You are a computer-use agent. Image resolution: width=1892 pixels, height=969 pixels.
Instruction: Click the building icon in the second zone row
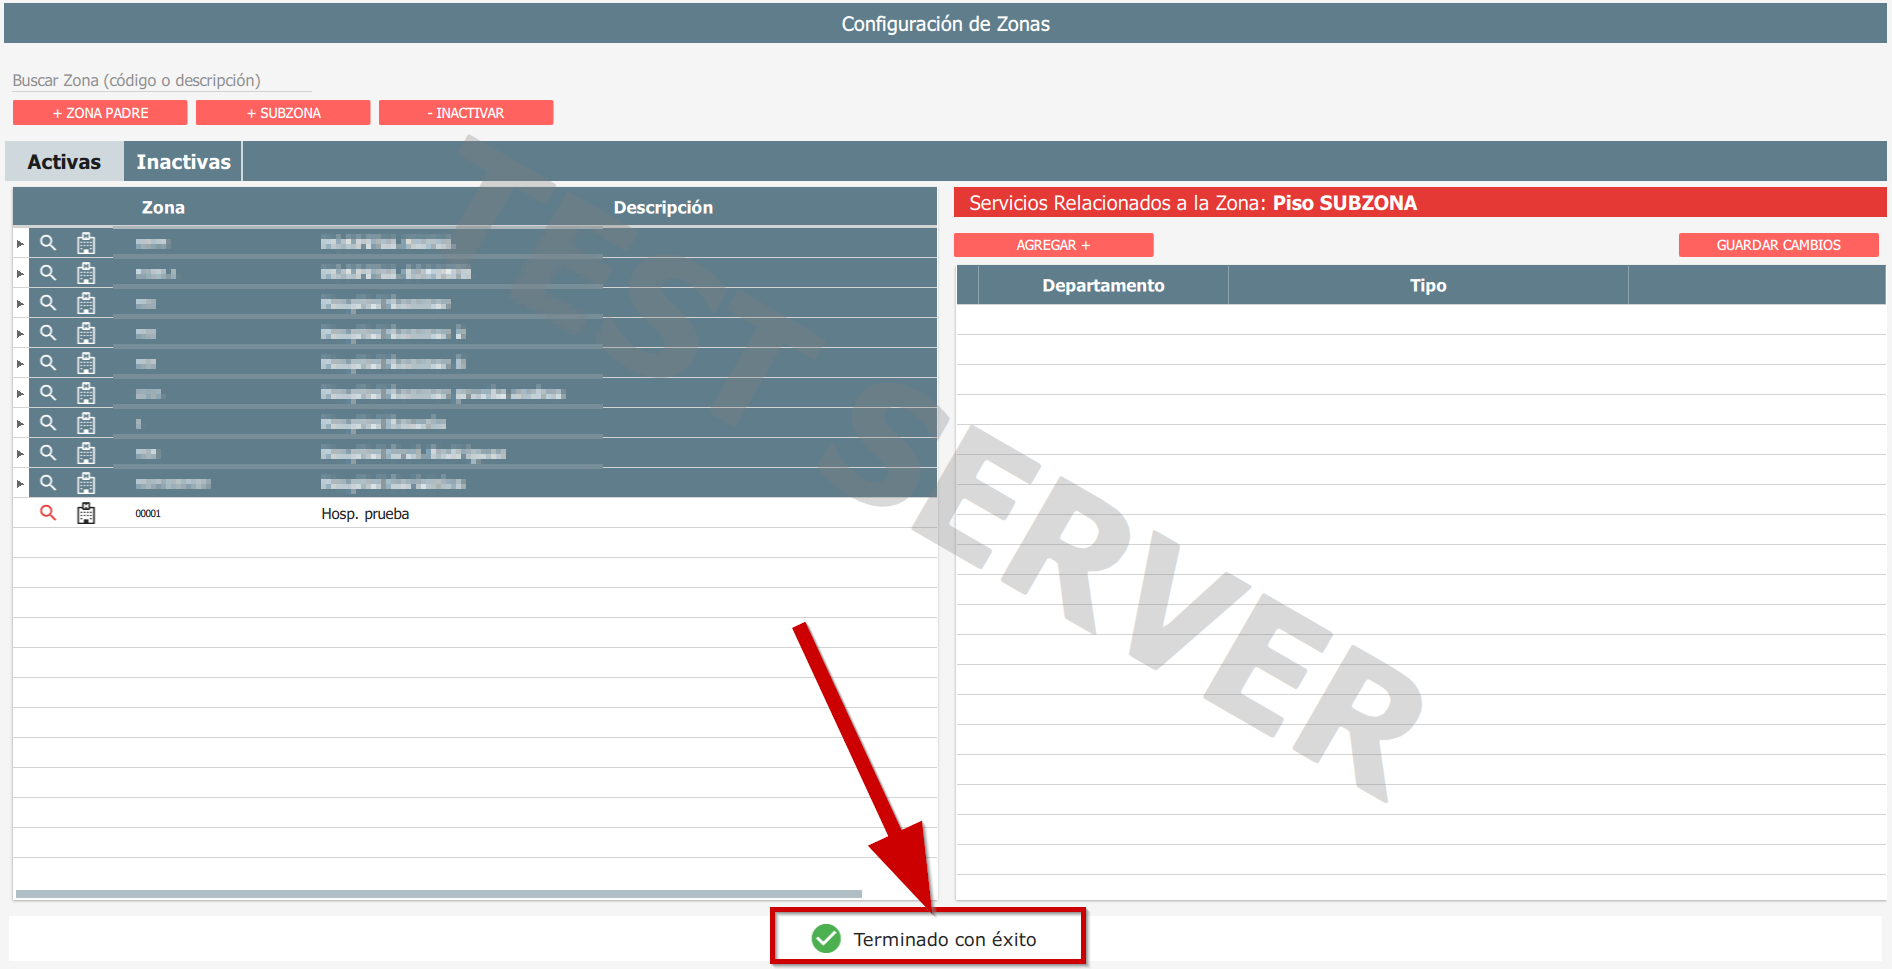(x=87, y=273)
